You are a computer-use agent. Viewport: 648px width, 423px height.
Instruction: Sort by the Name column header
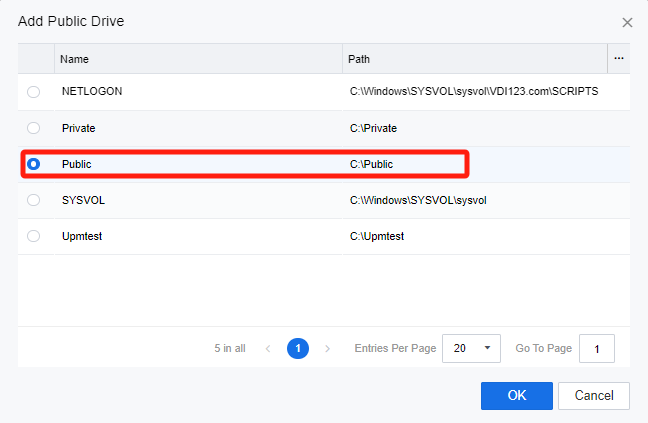coord(75,59)
